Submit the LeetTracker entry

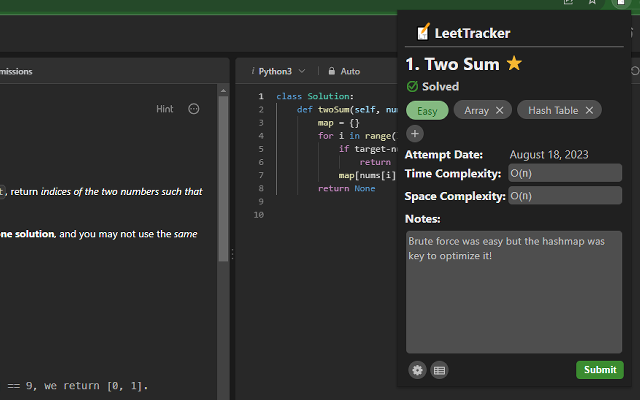point(600,370)
